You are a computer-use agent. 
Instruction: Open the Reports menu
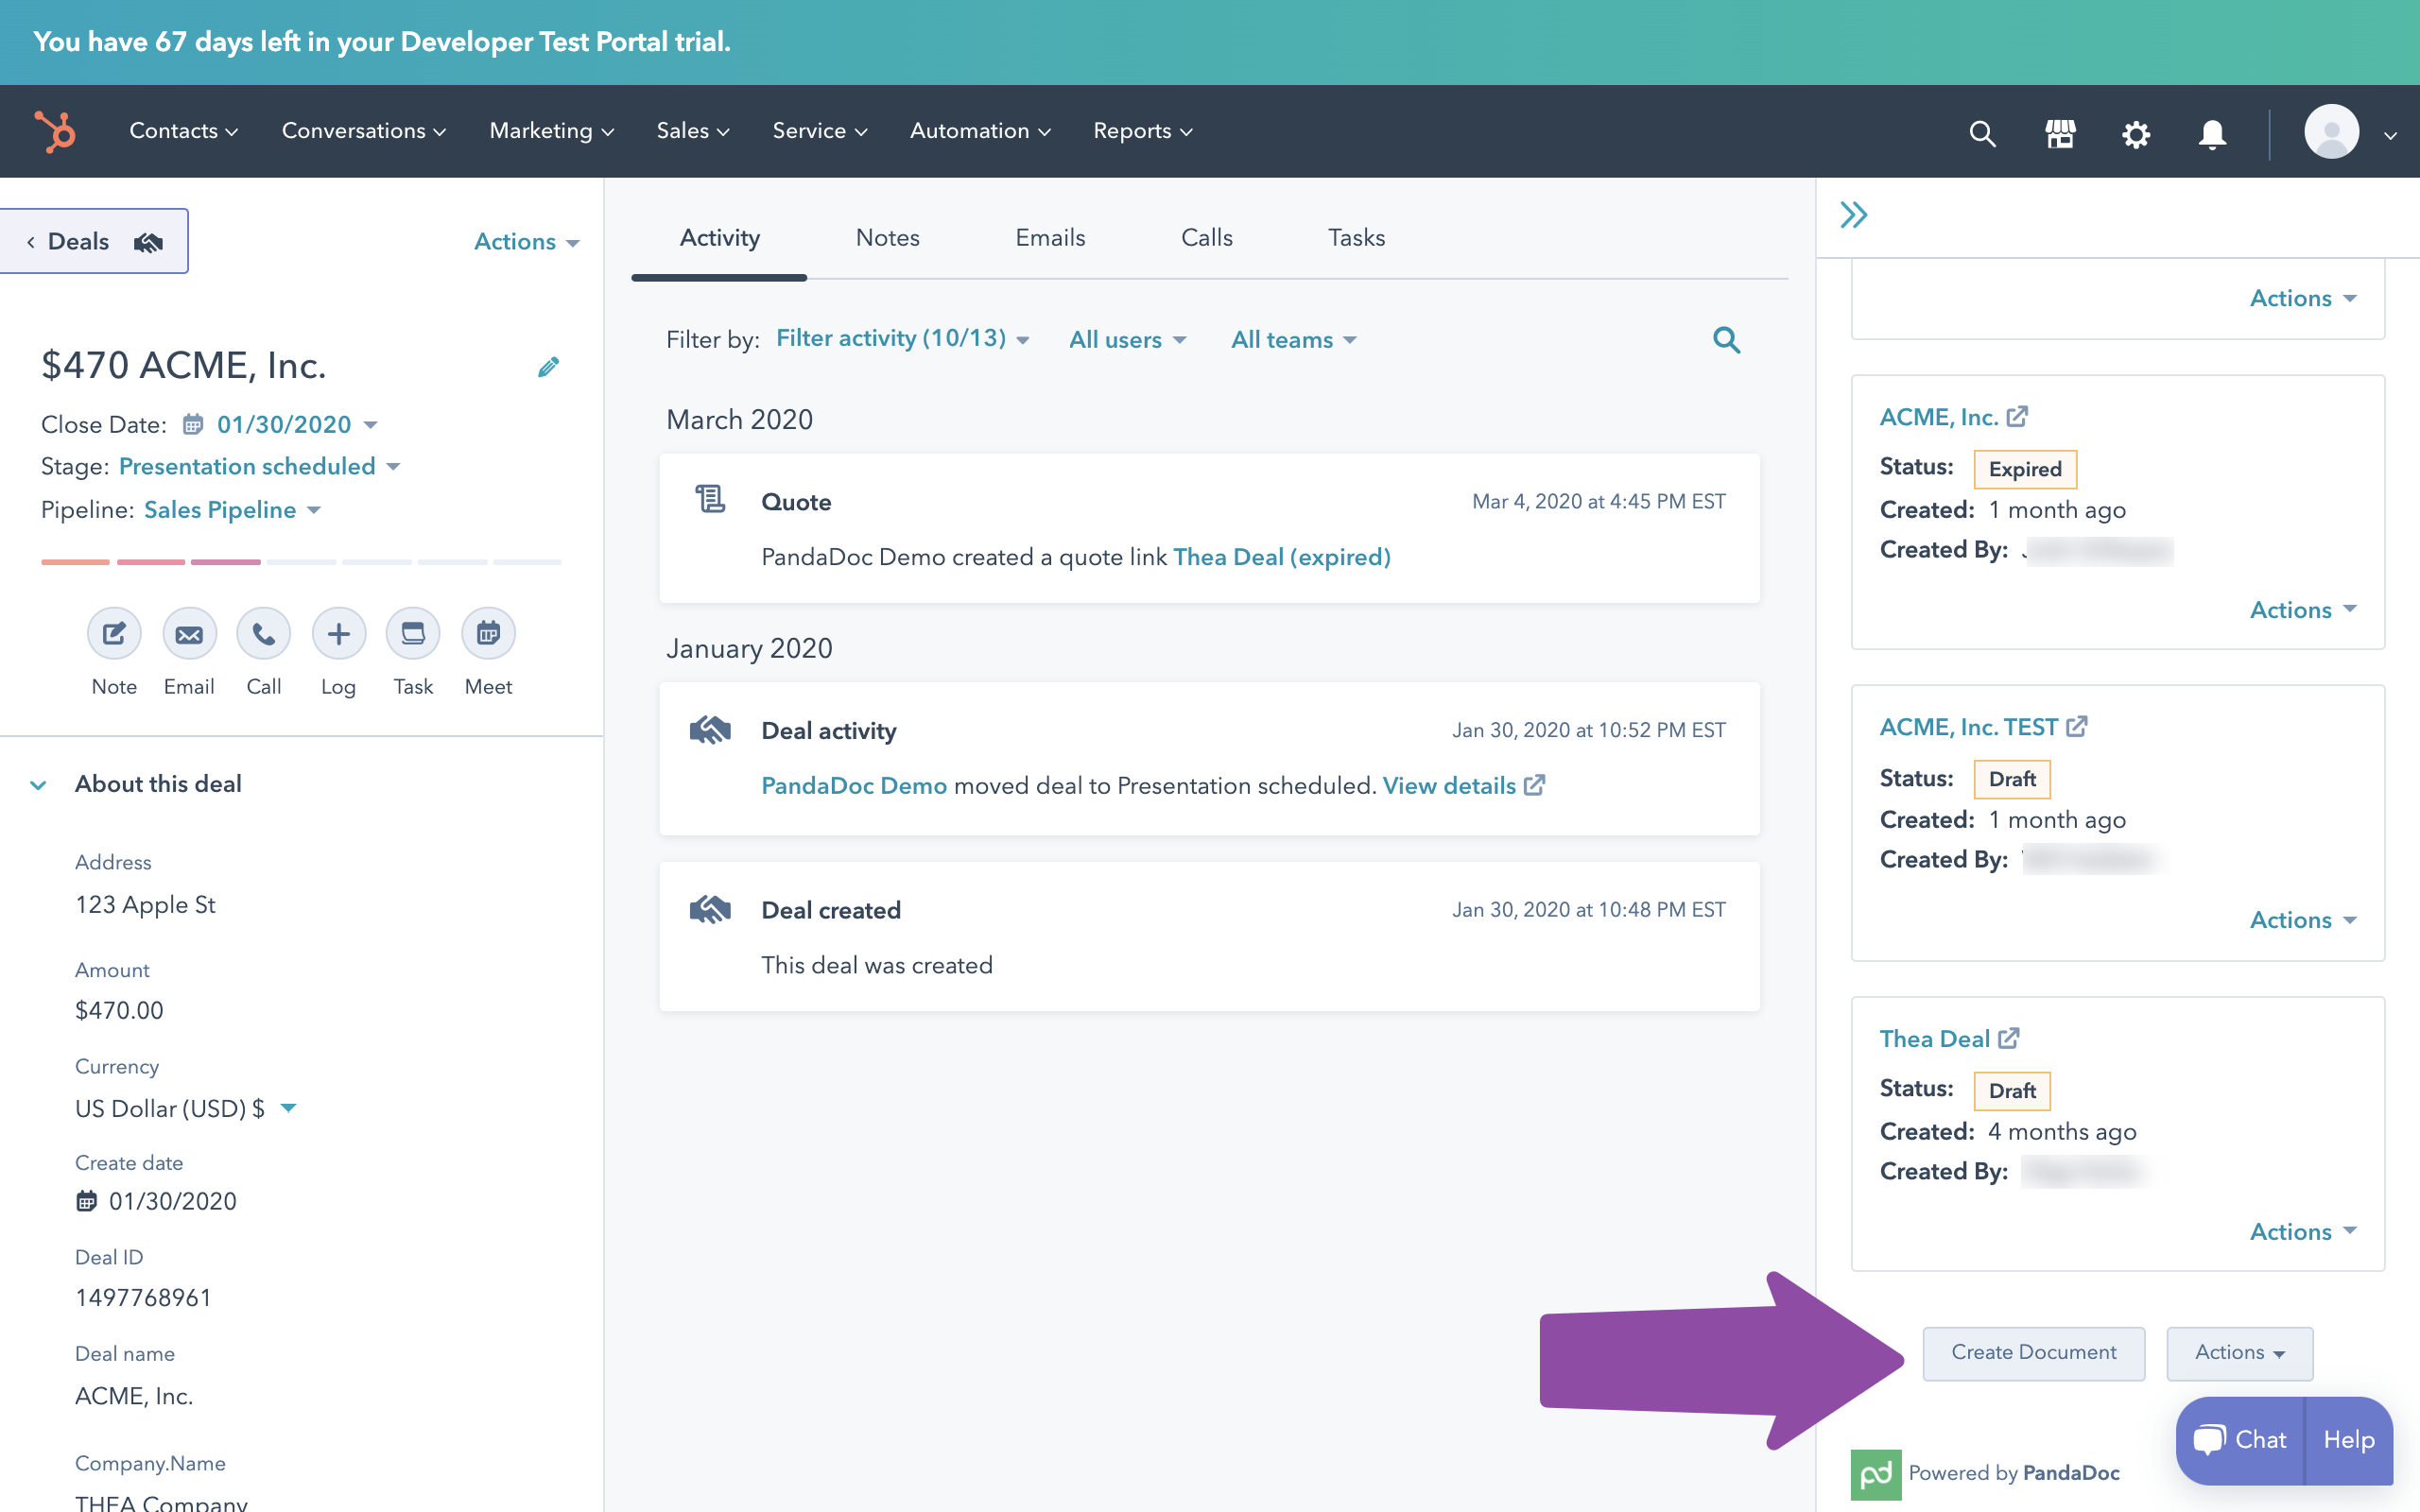(1143, 131)
